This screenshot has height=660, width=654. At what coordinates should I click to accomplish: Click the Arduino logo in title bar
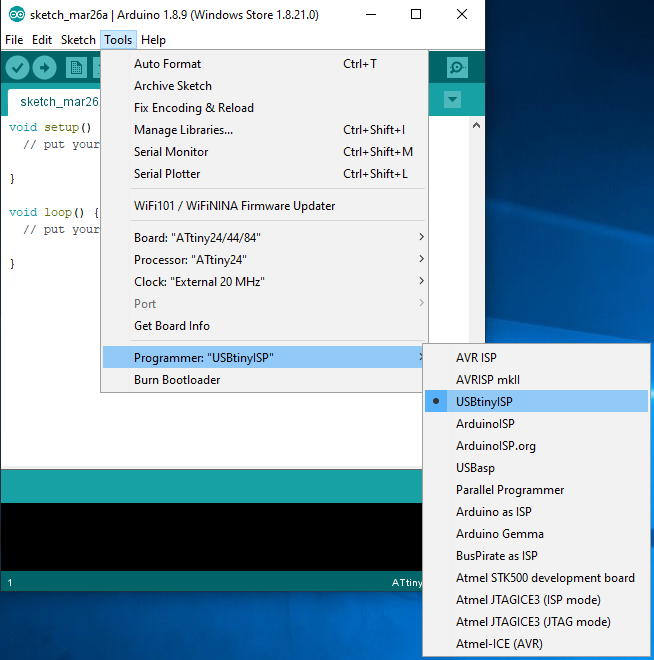[x=17, y=15]
